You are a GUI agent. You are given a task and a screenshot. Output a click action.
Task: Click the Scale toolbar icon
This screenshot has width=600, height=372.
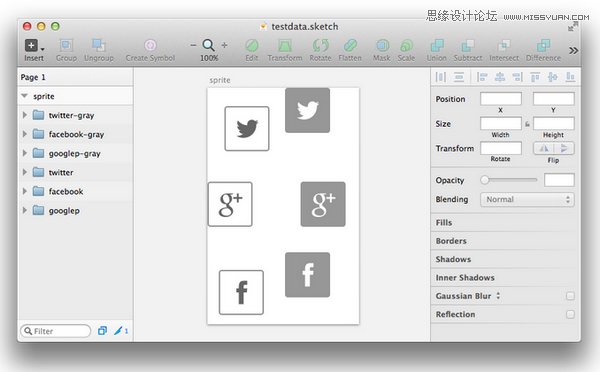[x=406, y=46]
